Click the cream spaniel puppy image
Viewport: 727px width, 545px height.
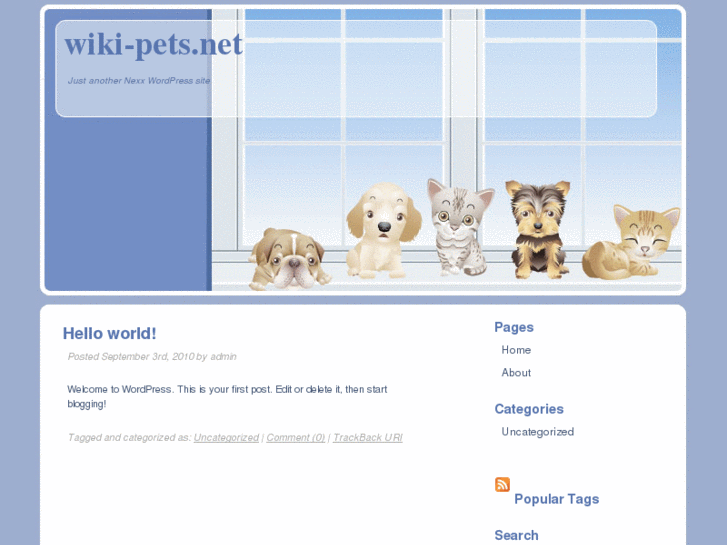coord(383,231)
